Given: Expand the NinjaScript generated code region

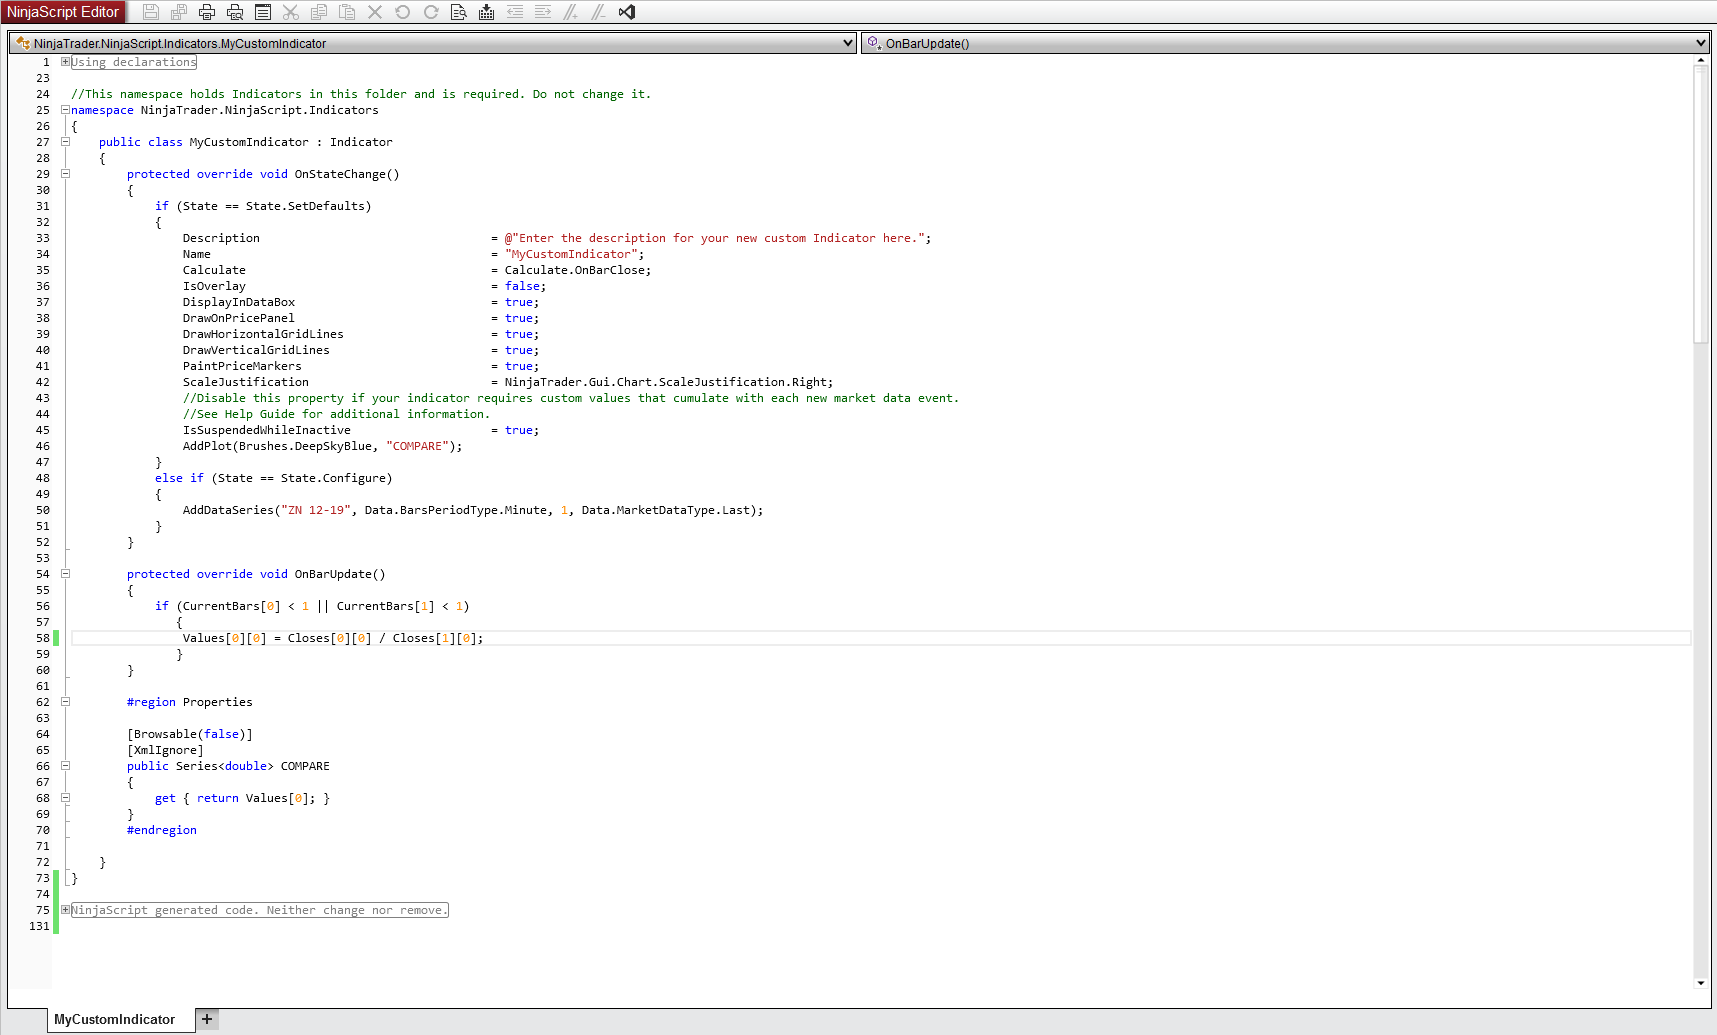Looking at the screenshot, I should 65,910.
